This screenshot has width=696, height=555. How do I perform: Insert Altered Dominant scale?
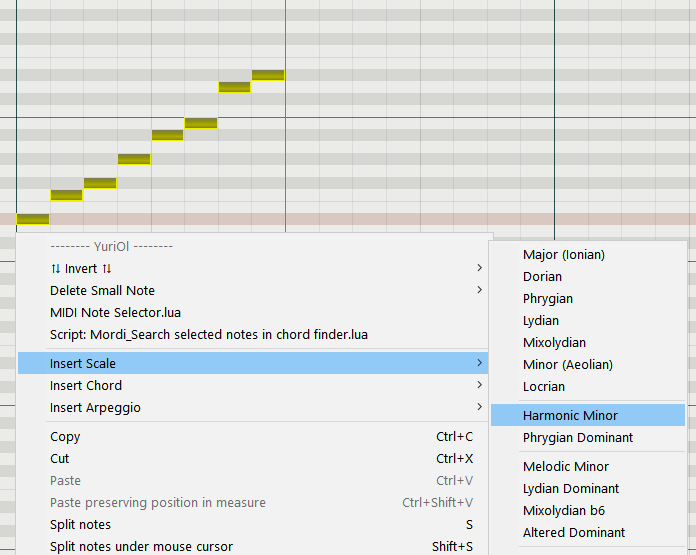[588, 532]
